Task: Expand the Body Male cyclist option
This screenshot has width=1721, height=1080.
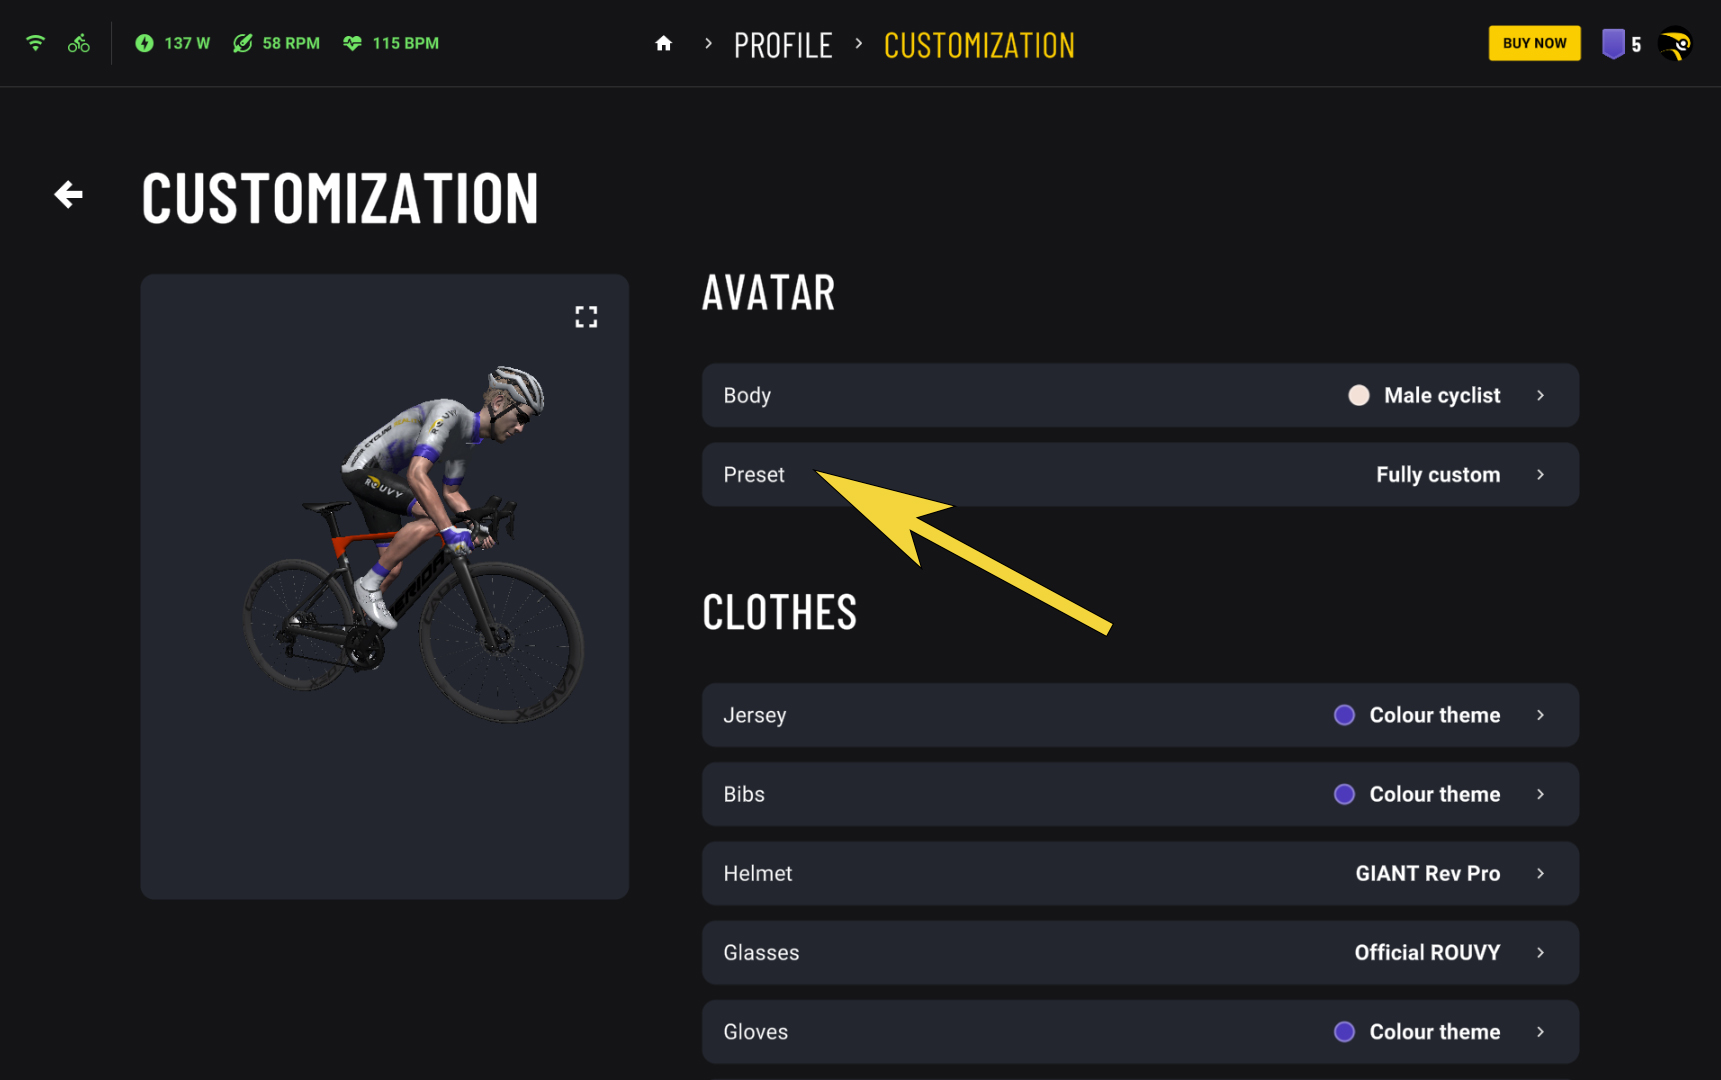Action: pyautogui.click(x=1140, y=395)
